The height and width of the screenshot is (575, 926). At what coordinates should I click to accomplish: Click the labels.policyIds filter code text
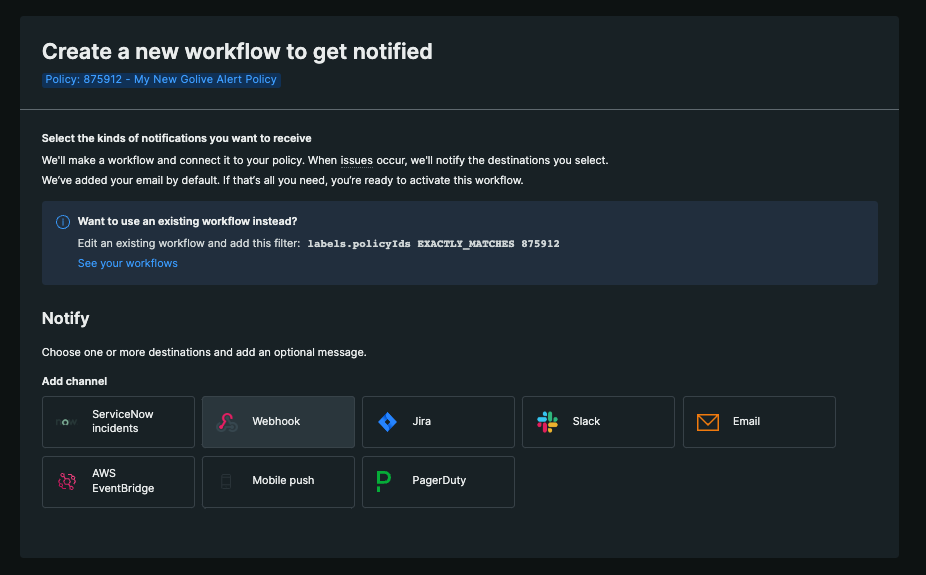pos(433,243)
